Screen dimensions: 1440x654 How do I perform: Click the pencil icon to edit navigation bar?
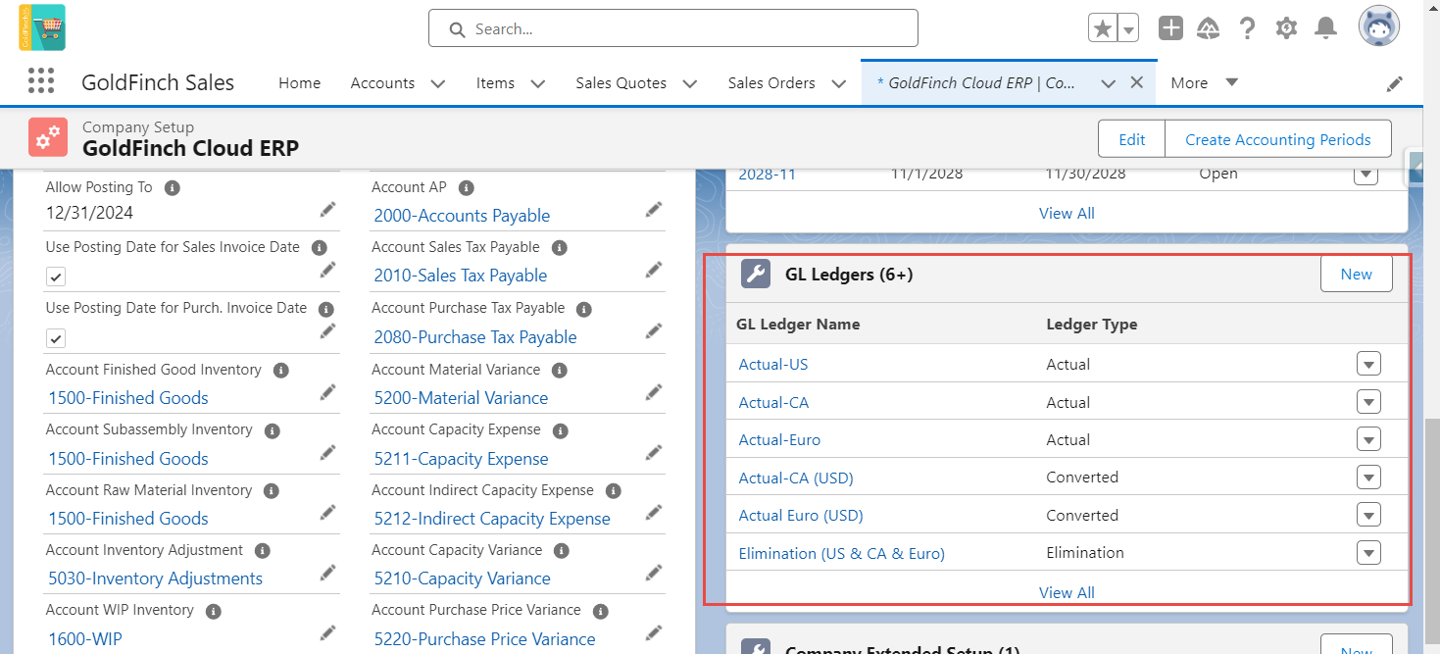[1395, 84]
